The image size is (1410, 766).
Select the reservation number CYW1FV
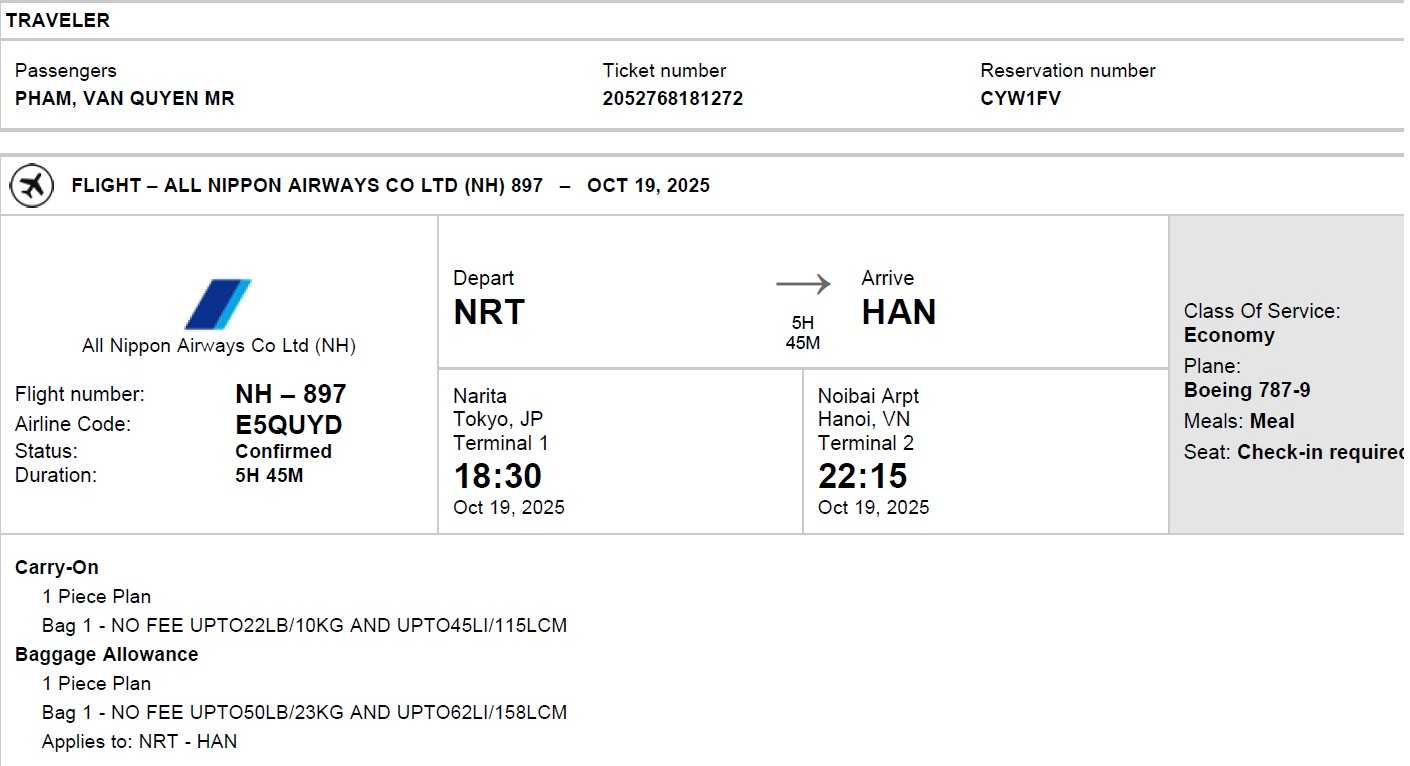tap(1020, 99)
